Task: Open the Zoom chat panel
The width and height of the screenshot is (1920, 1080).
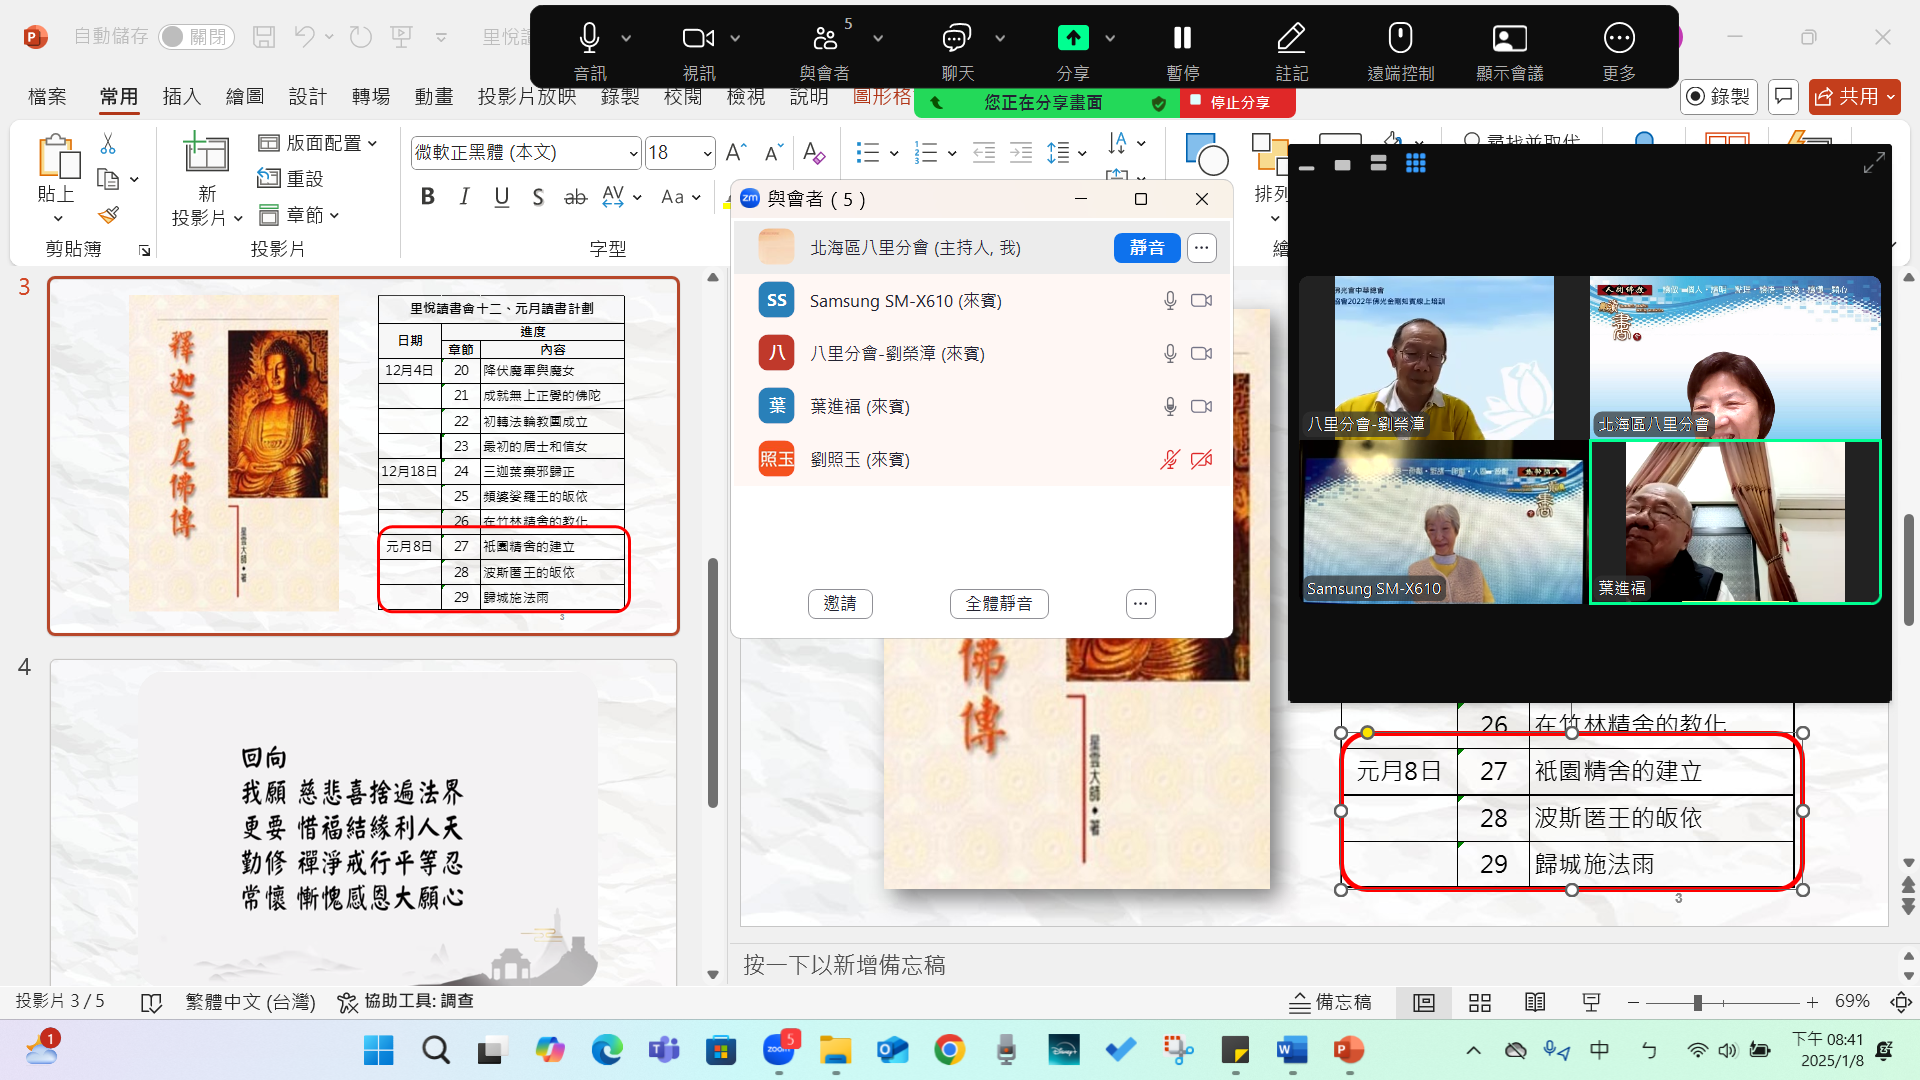Action: click(956, 39)
